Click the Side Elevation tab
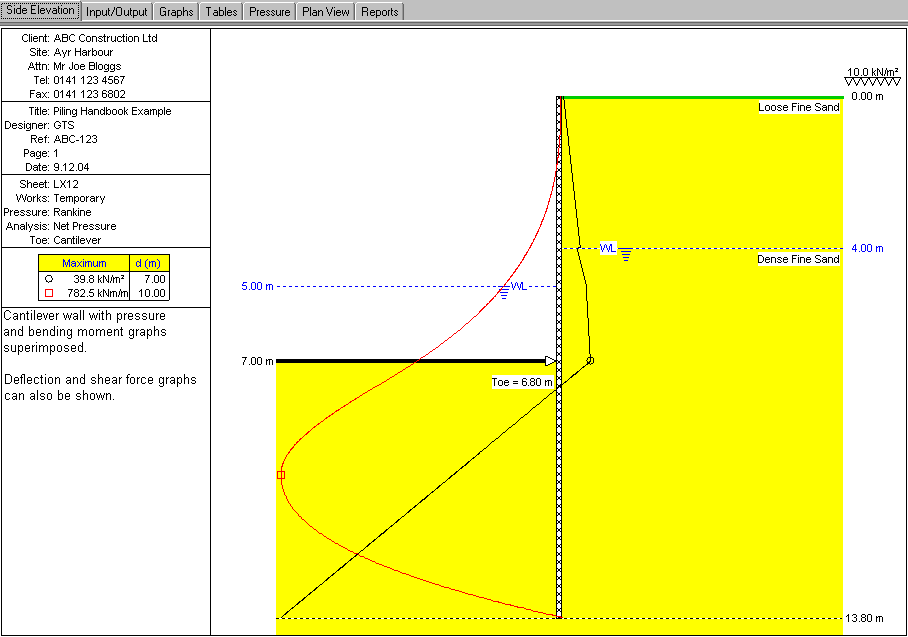The height and width of the screenshot is (637, 908). point(40,11)
